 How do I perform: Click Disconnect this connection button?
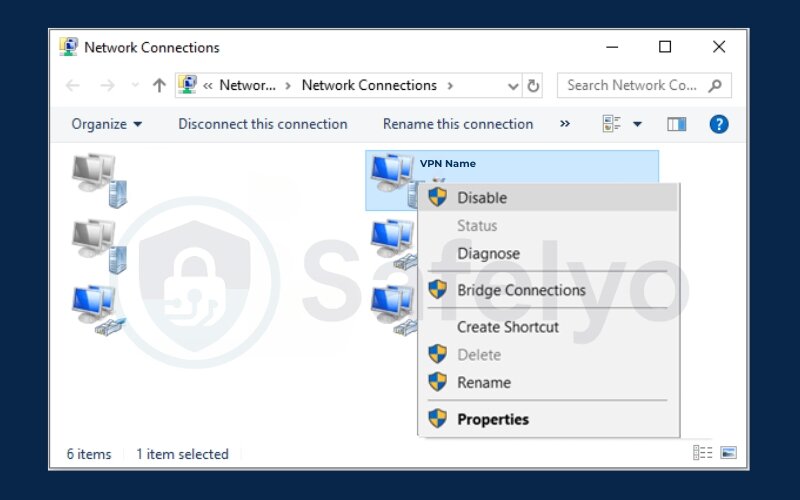click(262, 125)
